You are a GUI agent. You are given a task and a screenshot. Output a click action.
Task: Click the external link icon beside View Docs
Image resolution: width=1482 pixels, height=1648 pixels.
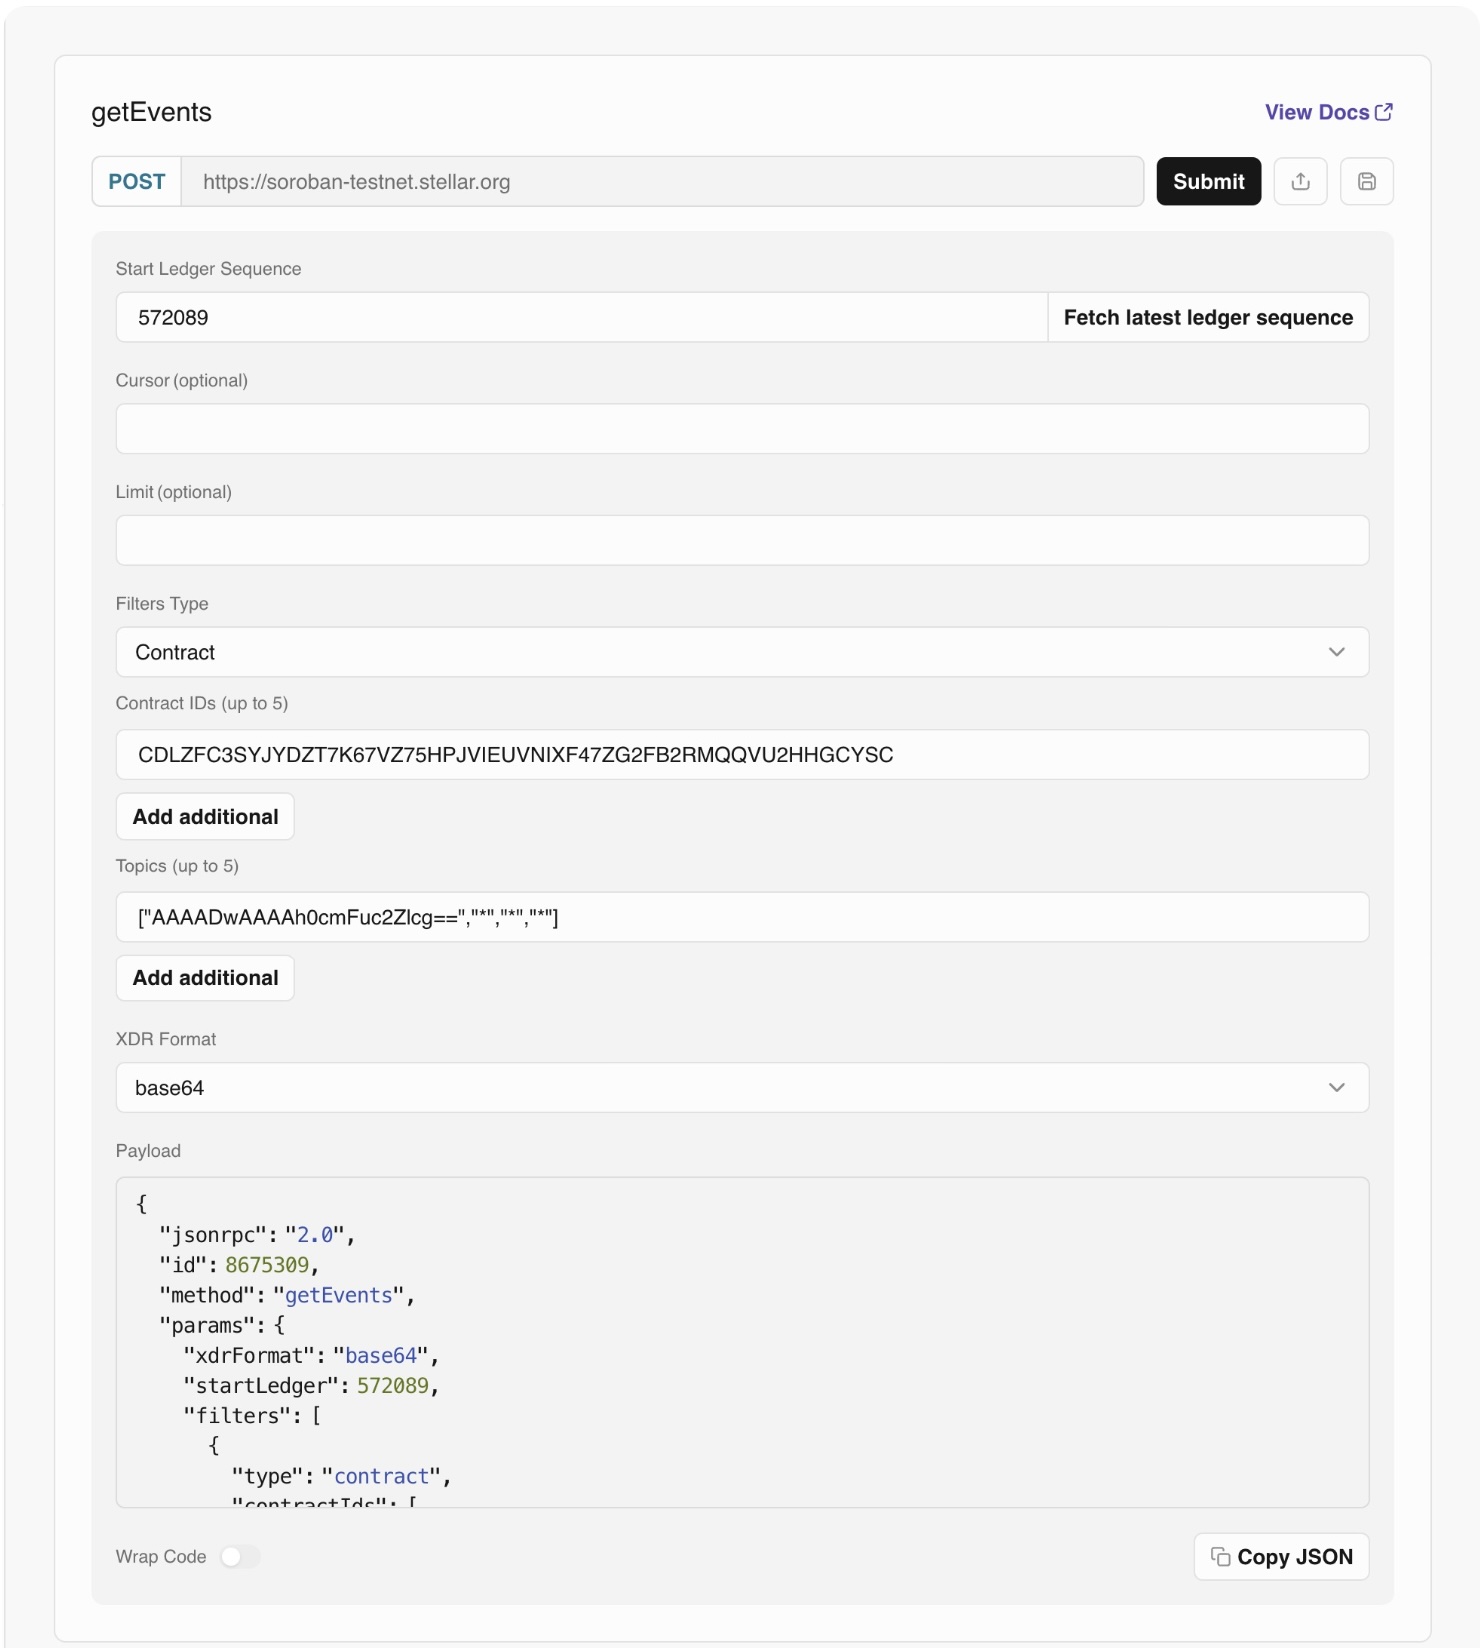tap(1384, 112)
